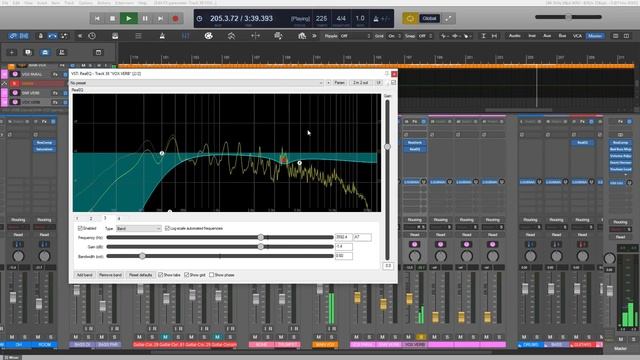The width and height of the screenshot is (640, 360).
Task: Click the double-chevron toolbar overflow icon
Action: (x=314, y=36)
